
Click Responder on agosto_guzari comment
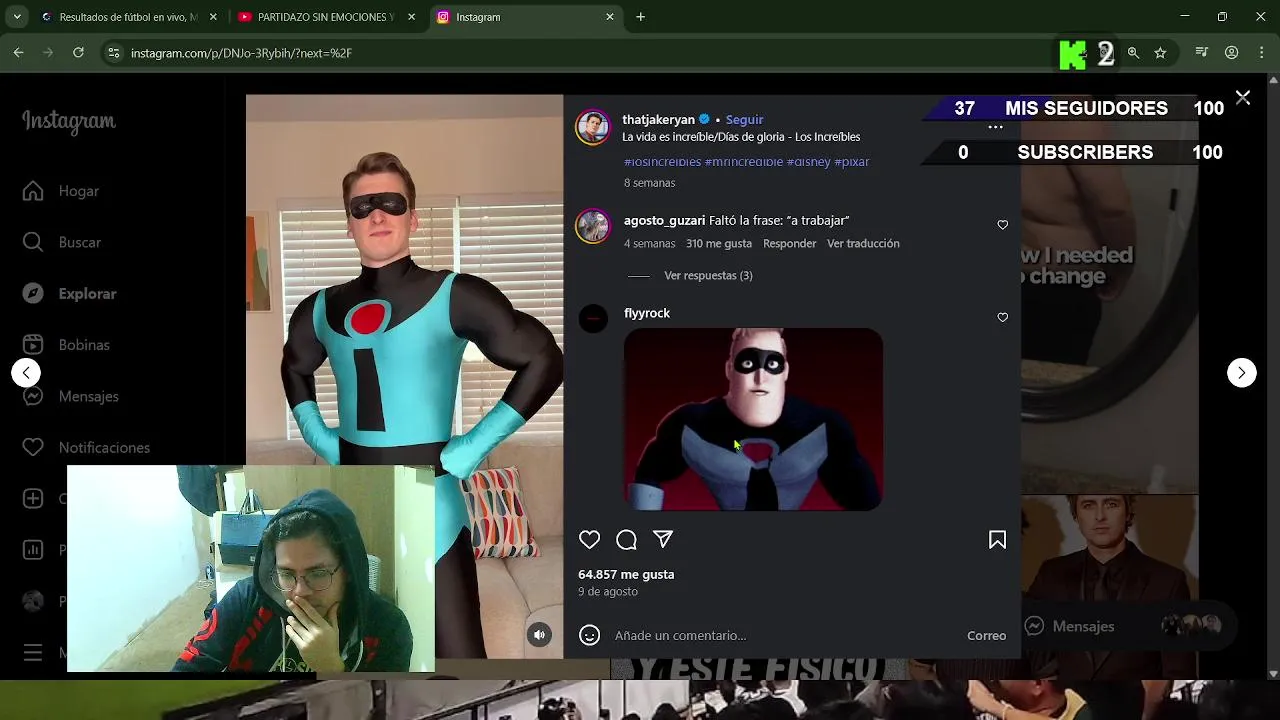coord(789,243)
